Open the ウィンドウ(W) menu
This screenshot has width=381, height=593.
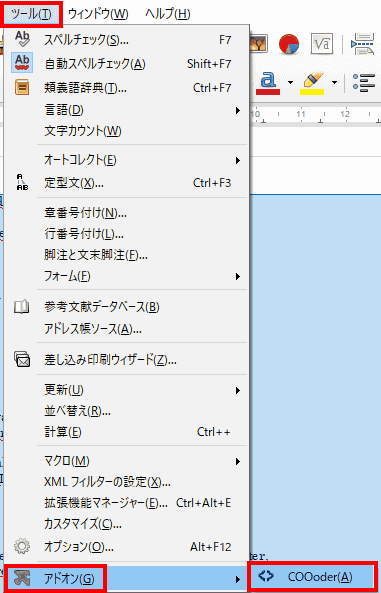click(x=98, y=14)
